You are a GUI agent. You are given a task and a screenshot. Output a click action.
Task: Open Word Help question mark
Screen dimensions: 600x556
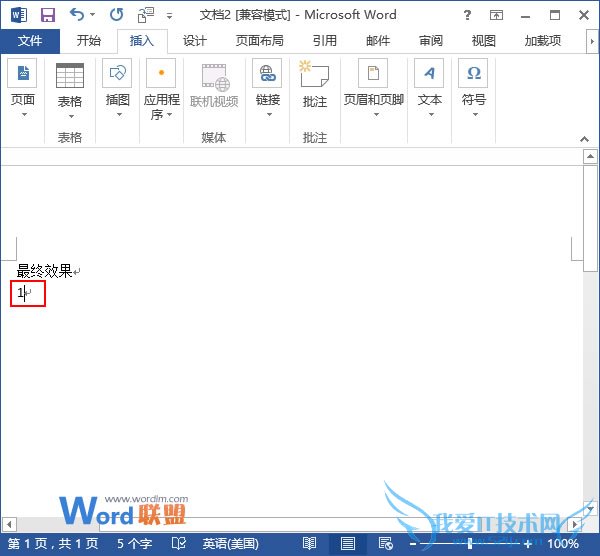[467, 15]
